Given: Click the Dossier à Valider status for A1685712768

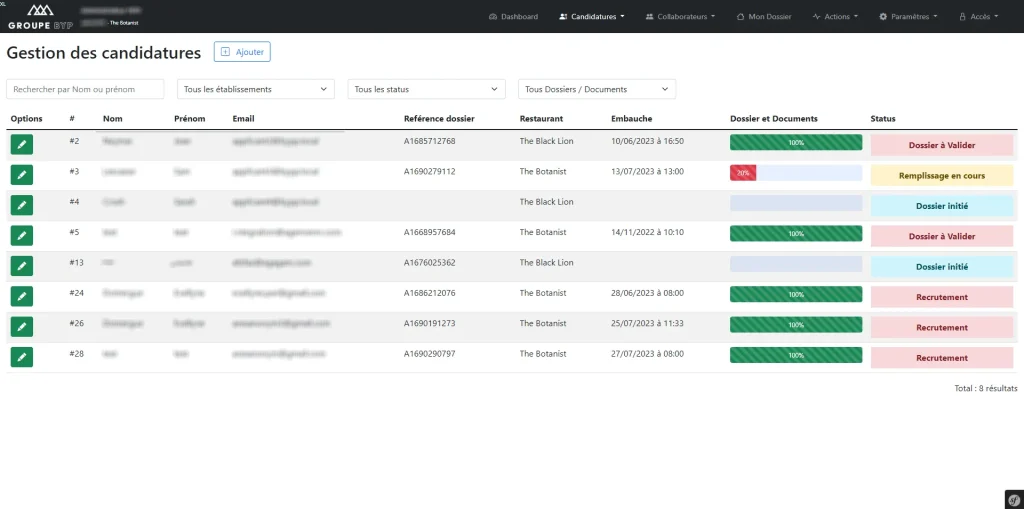Looking at the screenshot, I should [x=942, y=145].
